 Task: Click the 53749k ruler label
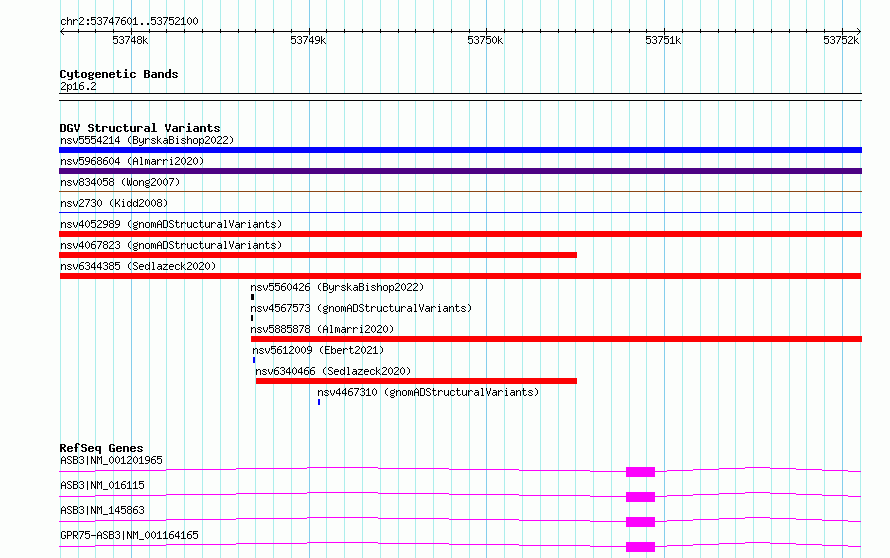308,40
